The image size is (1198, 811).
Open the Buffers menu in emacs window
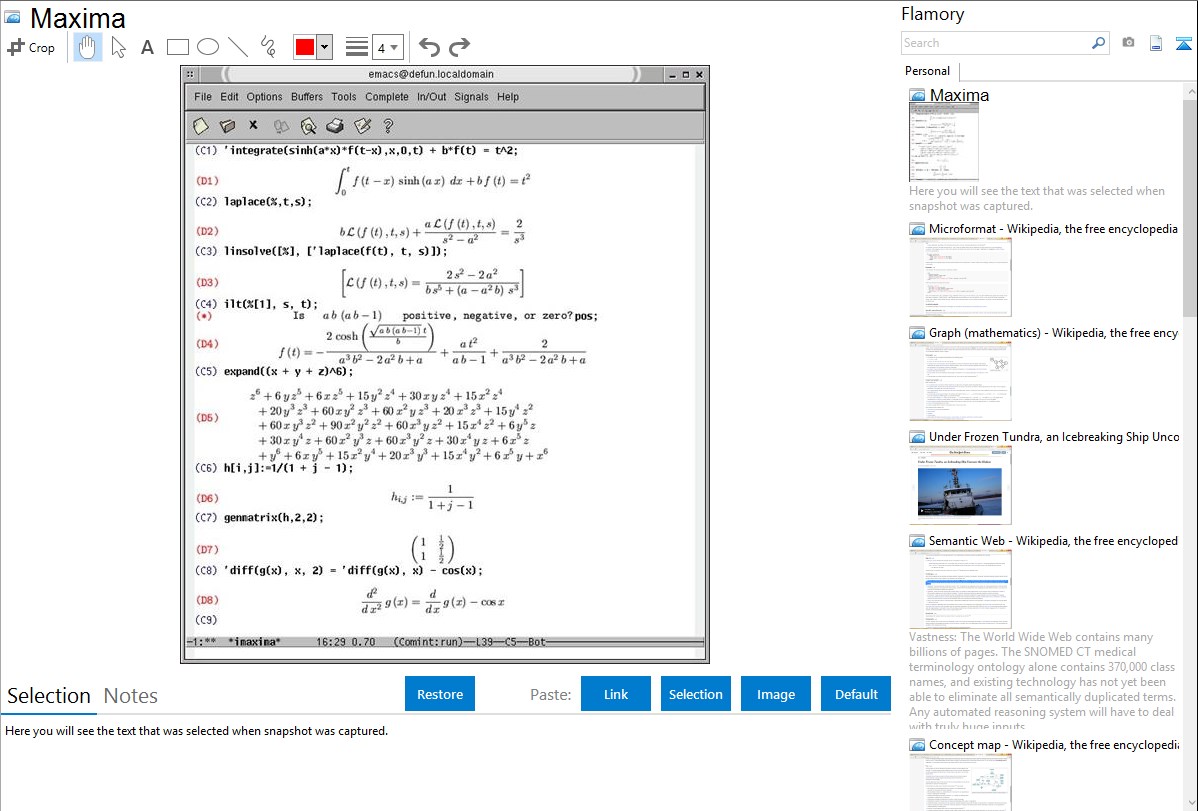[x=306, y=97]
